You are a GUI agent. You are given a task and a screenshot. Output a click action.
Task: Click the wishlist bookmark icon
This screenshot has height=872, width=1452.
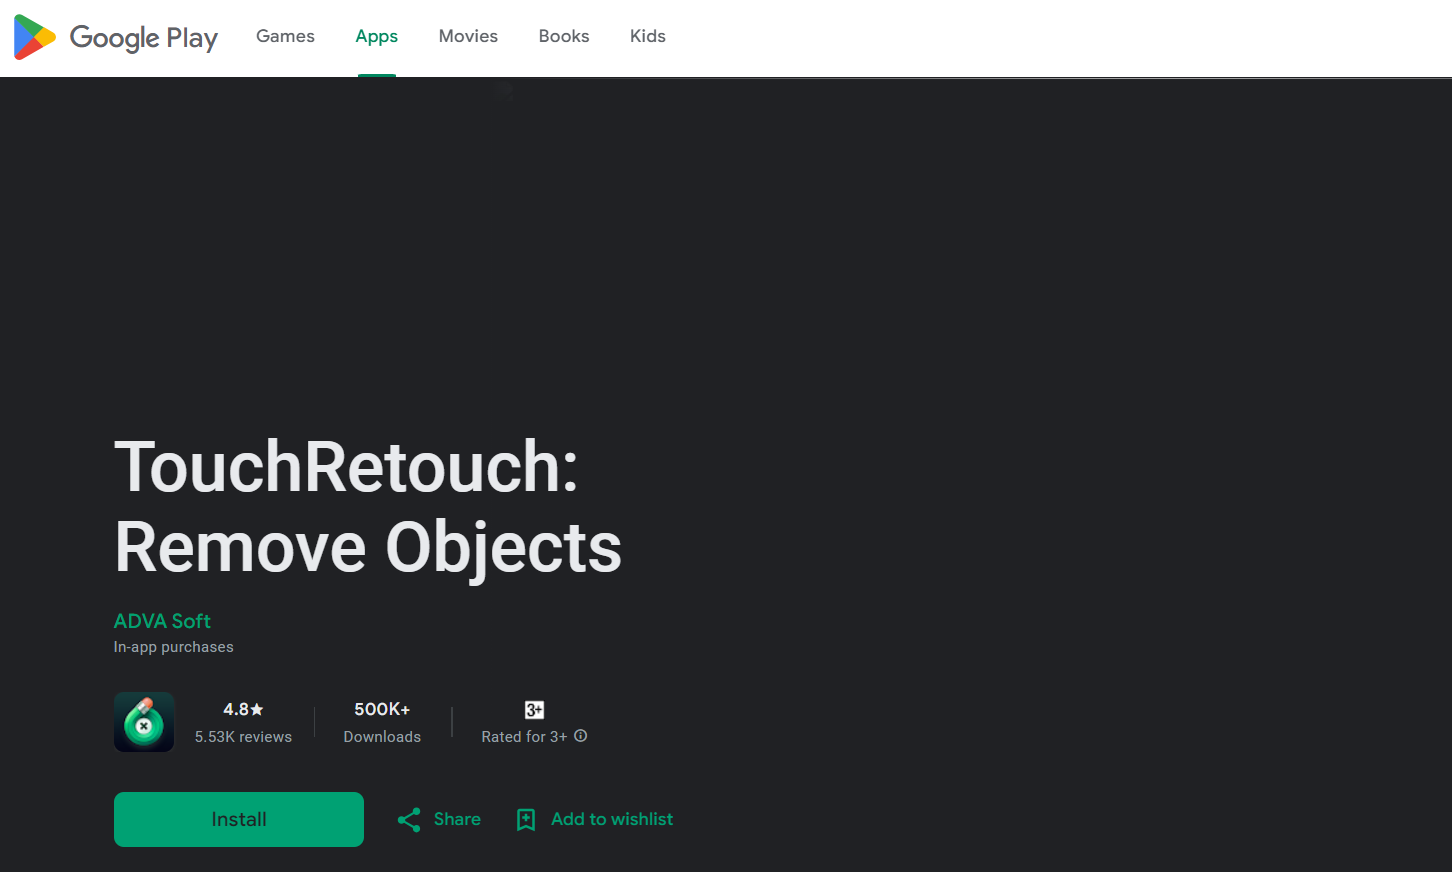[526, 820]
